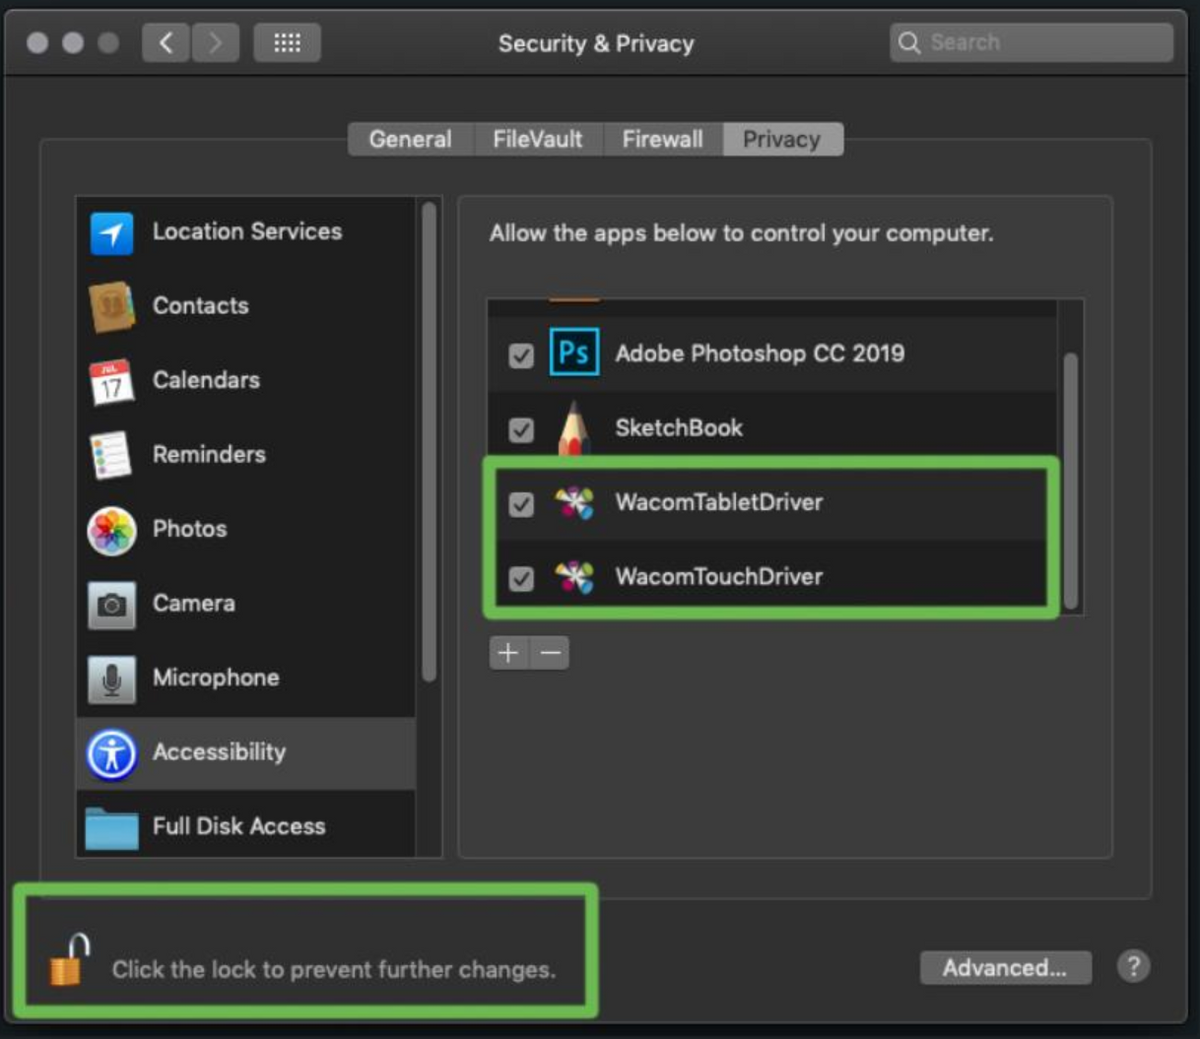The height and width of the screenshot is (1039, 1200).
Task: Click the Search field
Action: click(1040, 43)
